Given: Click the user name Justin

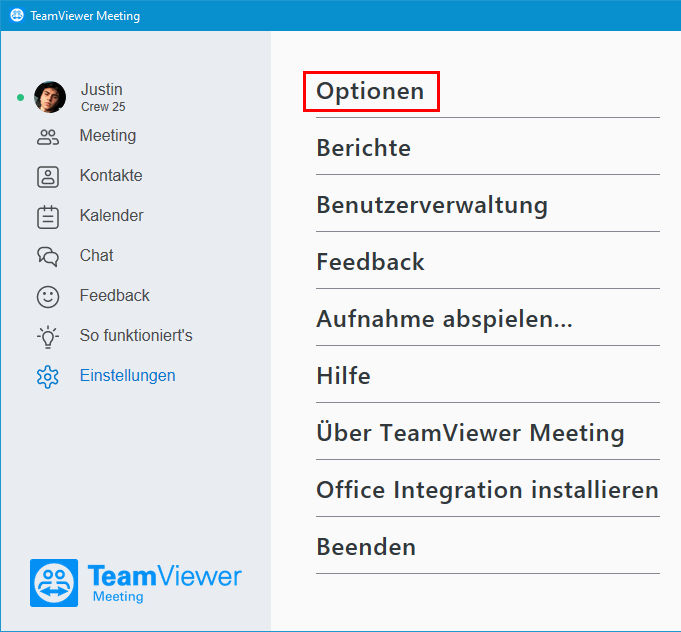Looking at the screenshot, I should coord(102,89).
